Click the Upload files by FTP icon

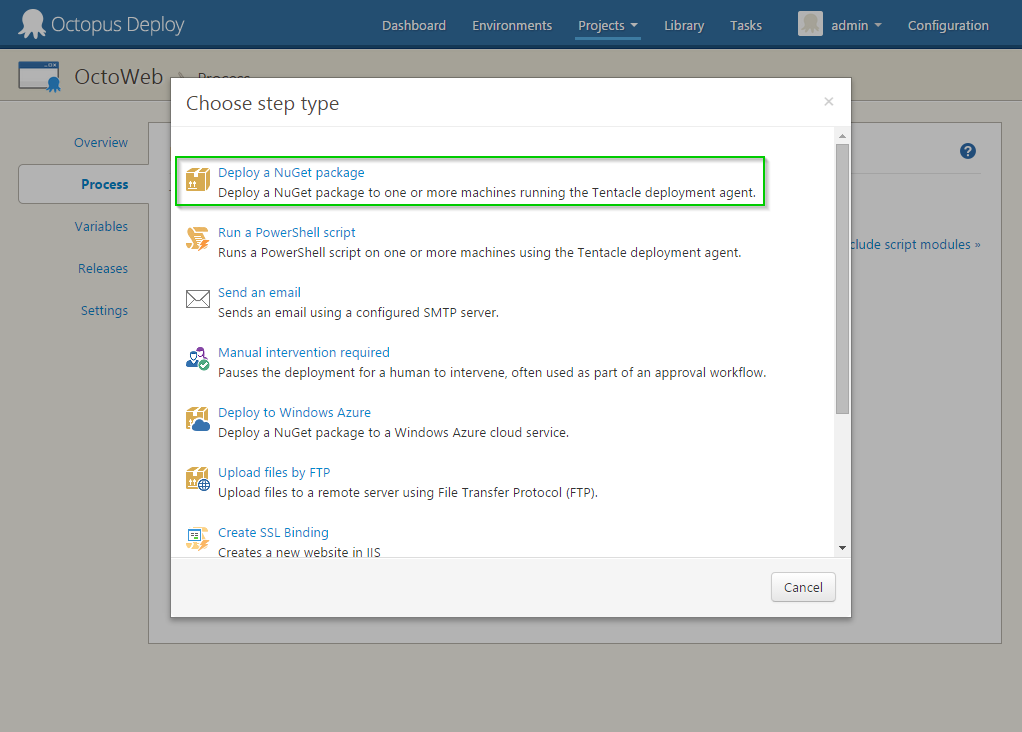pyautogui.click(x=197, y=479)
